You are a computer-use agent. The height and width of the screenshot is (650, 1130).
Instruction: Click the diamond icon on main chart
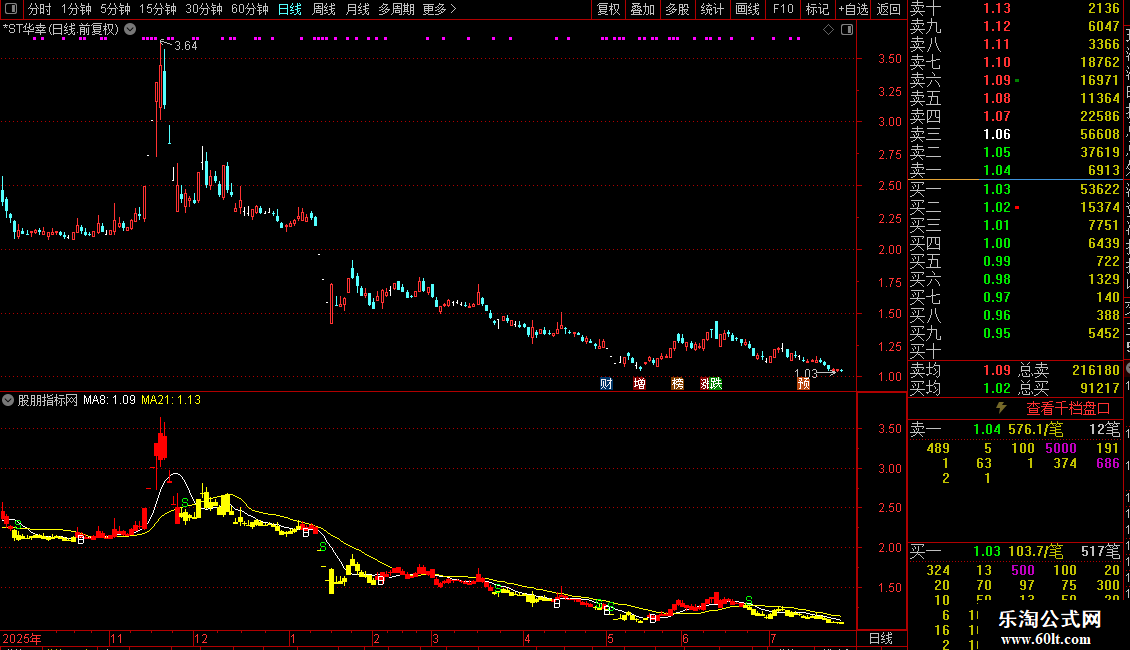[828, 30]
